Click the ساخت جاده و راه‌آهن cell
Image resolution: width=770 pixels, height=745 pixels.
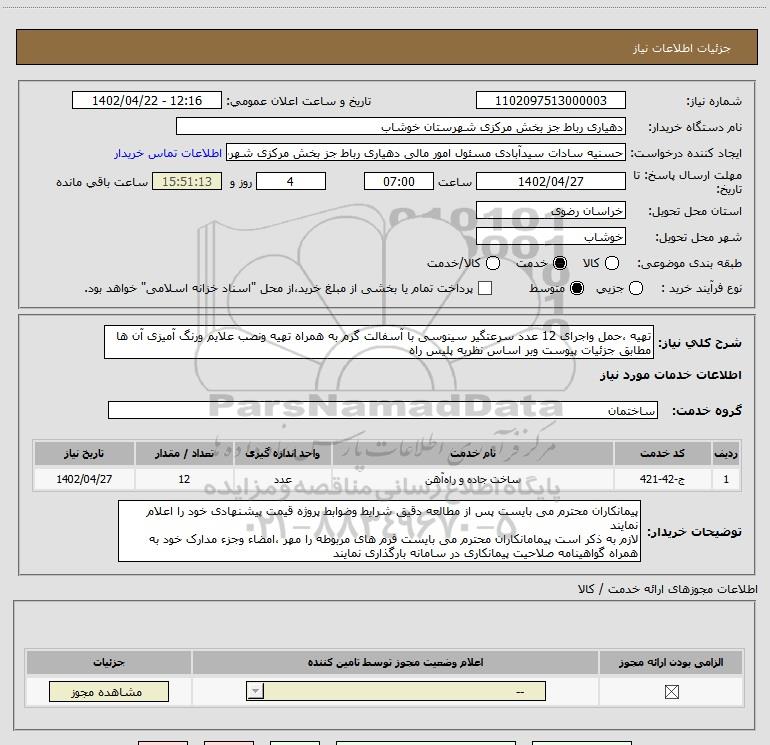[472, 479]
